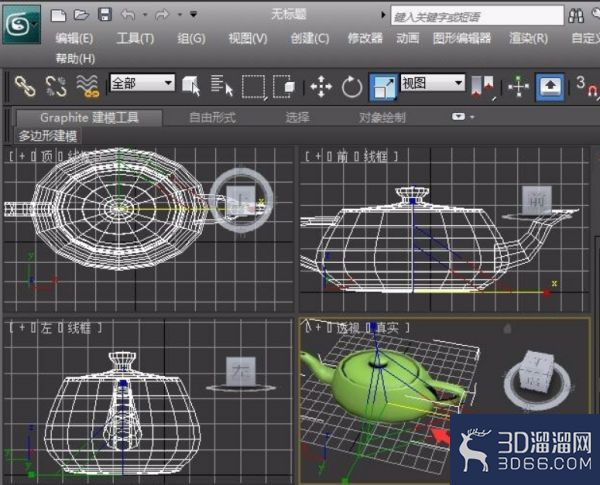Open the 视图 reference coordinate dropdown
Image resolution: width=600 pixels, height=485 pixels.
click(x=433, y=83)
